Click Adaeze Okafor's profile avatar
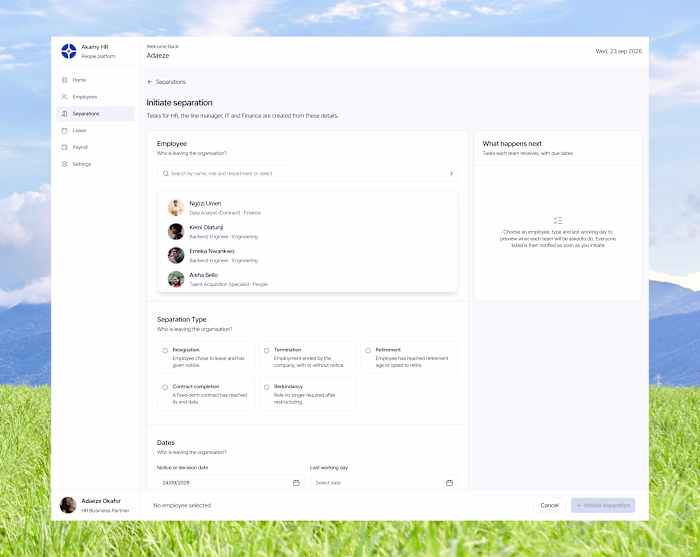Viewport: 700px width, 557px height. point(68,505)
